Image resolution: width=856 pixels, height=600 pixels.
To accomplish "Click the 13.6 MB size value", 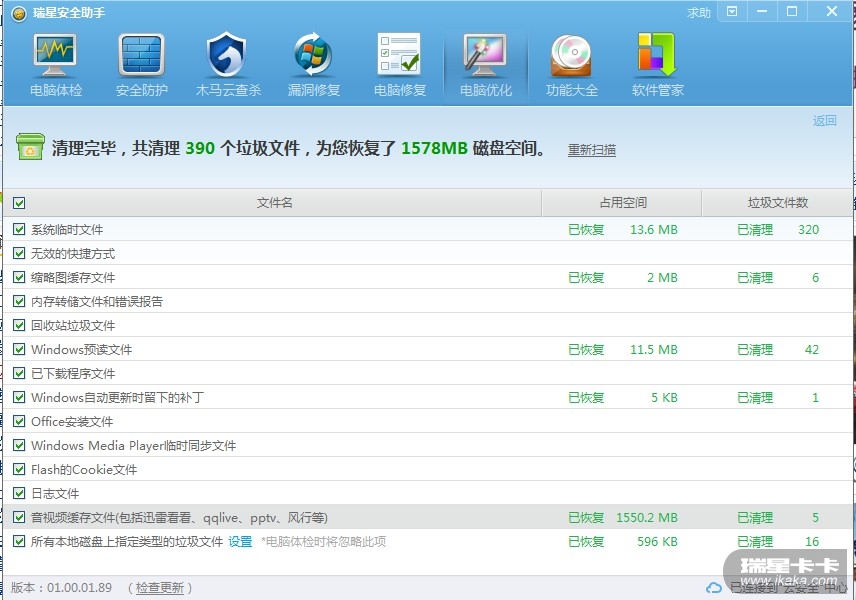I will [x=653, y=229].
